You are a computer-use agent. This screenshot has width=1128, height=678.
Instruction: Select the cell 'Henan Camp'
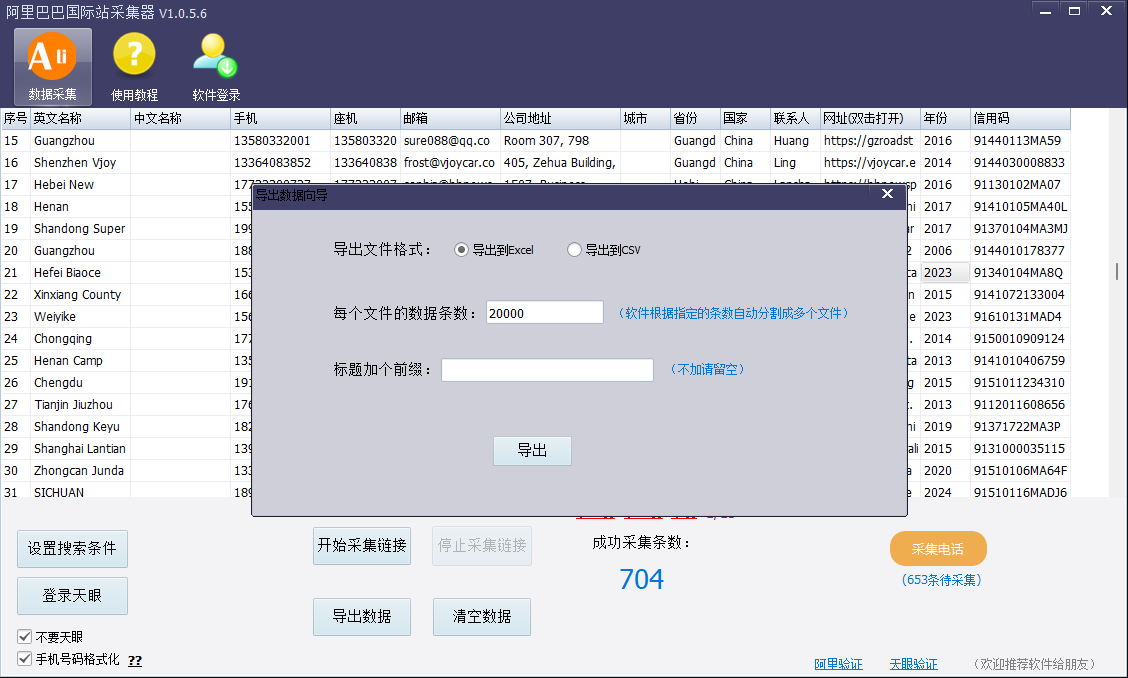pyautogui.click(x=81, y=361)
